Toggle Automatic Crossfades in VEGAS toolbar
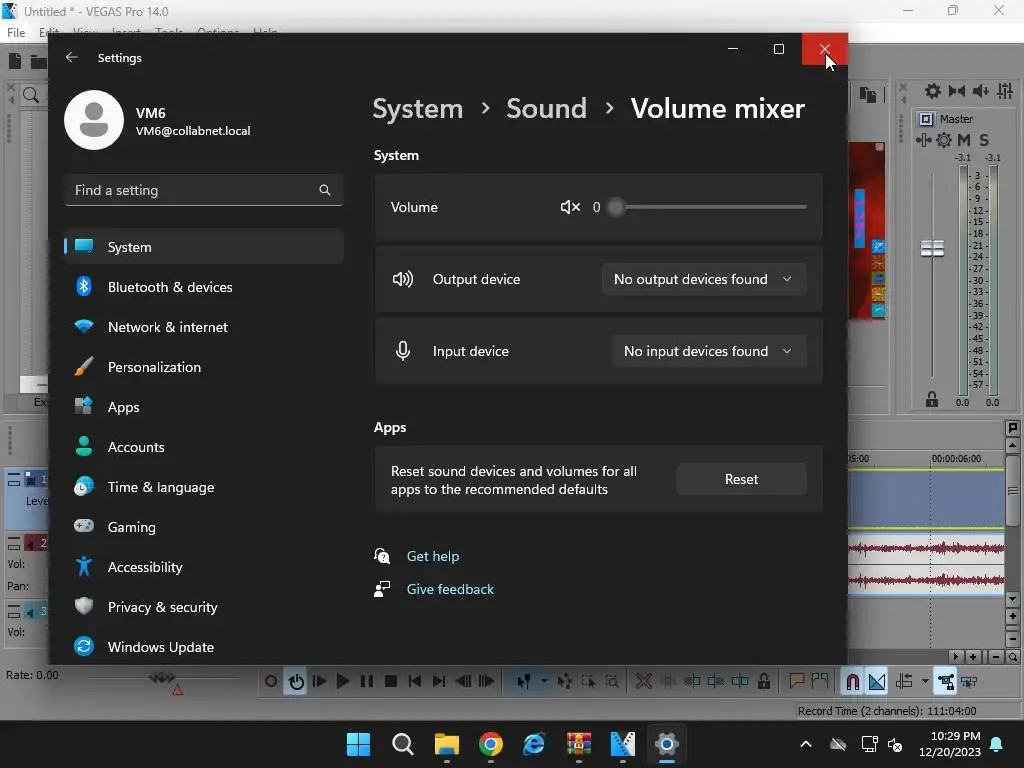Image resolution: width=1024 pixels, height=768 pixels. point(877,681)
